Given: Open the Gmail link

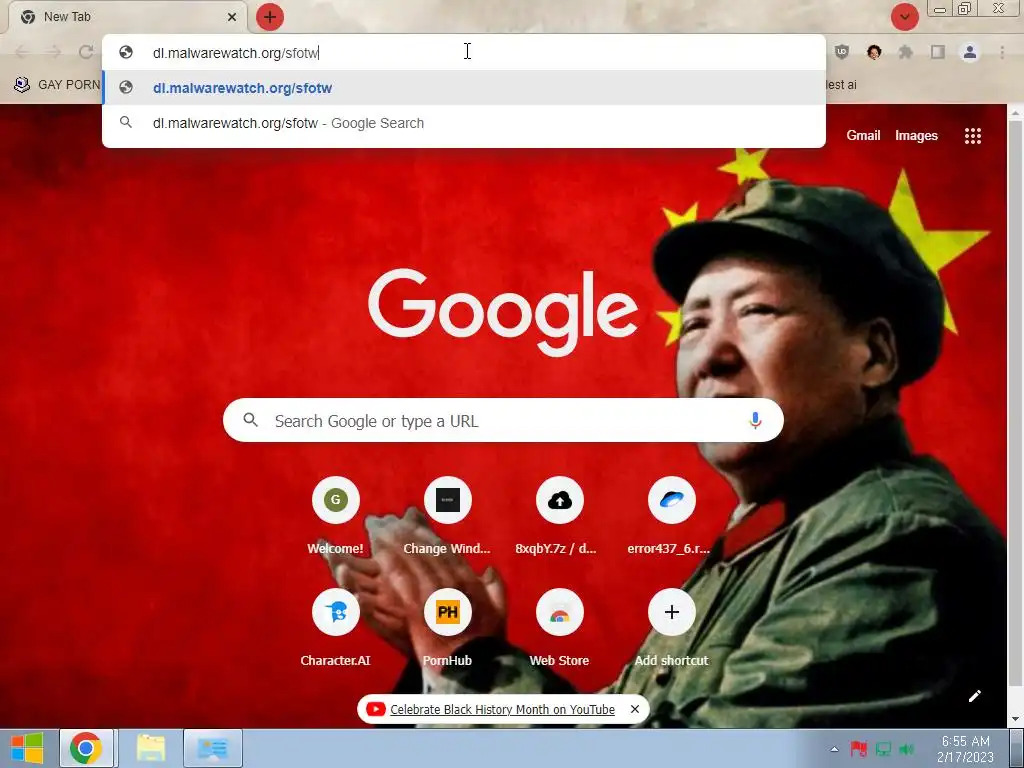Looking at the screenshot, I should point(863,135).
